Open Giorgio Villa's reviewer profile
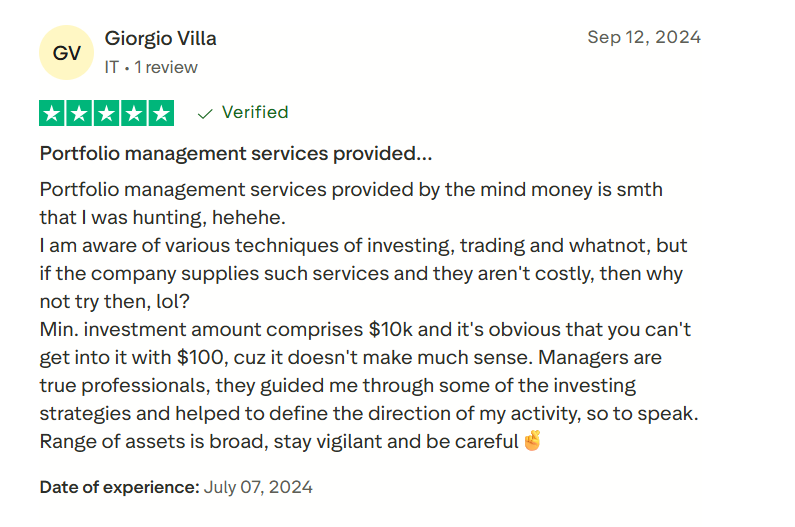Screen dimensions: 795x527 point(160,39)
